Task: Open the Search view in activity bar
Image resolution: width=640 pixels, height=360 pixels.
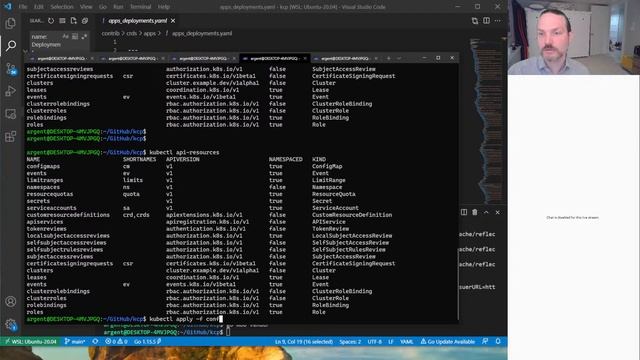Action: pos(11,45)
